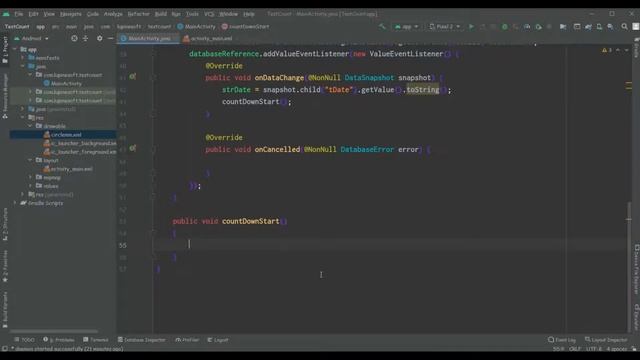Open the TODO tool window

tap(24, 340)
